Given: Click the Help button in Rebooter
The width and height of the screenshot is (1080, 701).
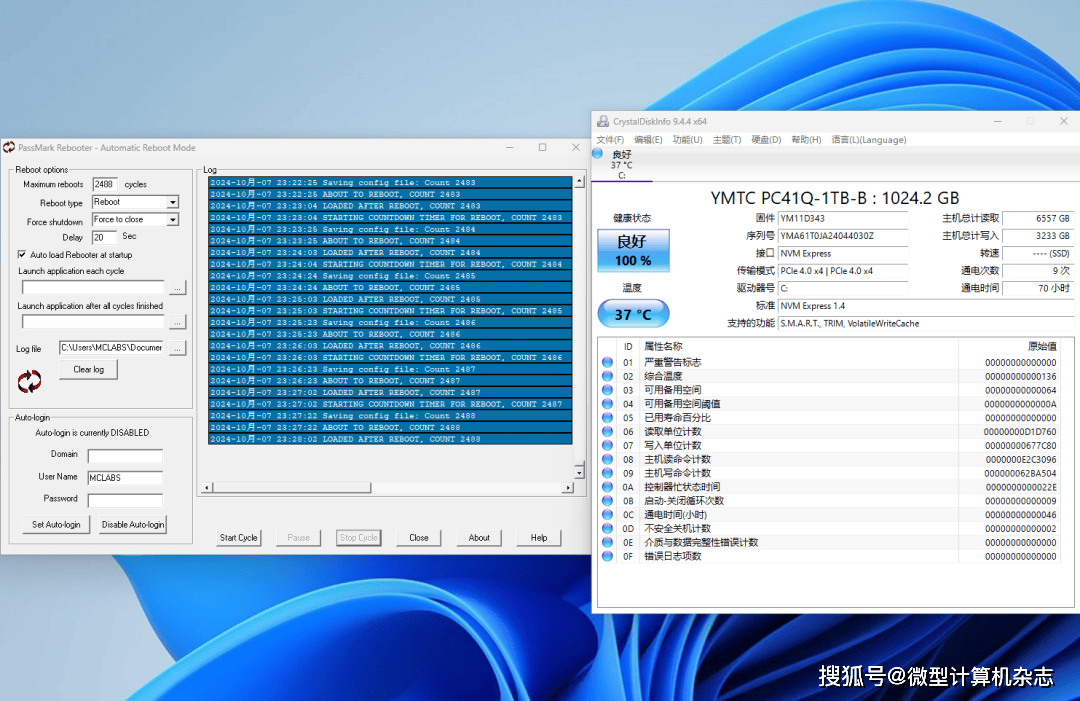Looking at the screenshot, I should pyautogui.click(x=539, y=538).
